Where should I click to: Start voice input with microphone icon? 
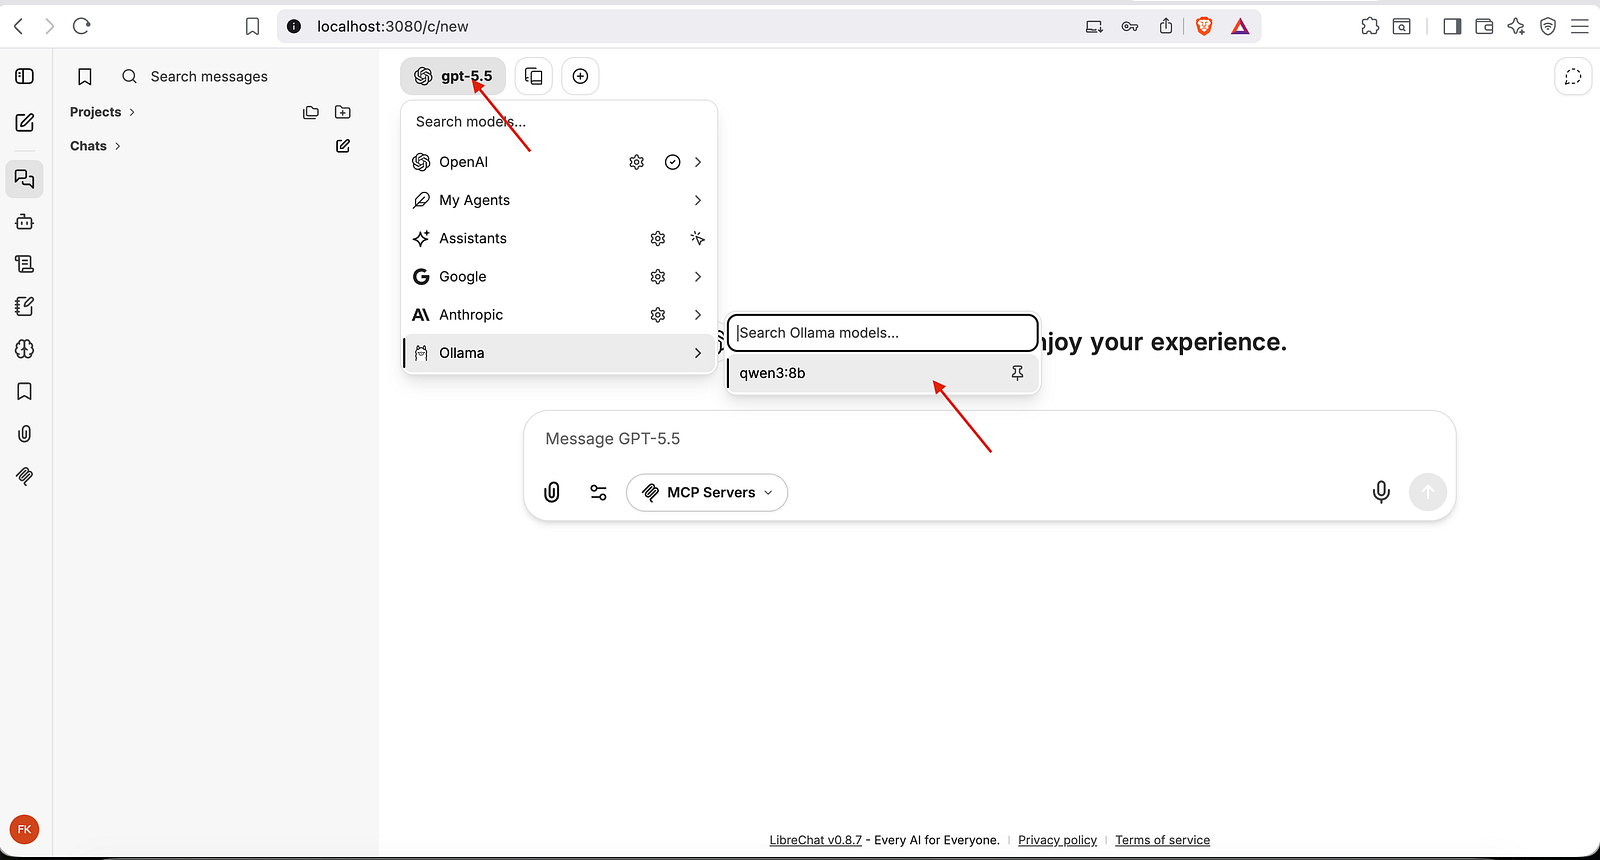coord(1381,492)
